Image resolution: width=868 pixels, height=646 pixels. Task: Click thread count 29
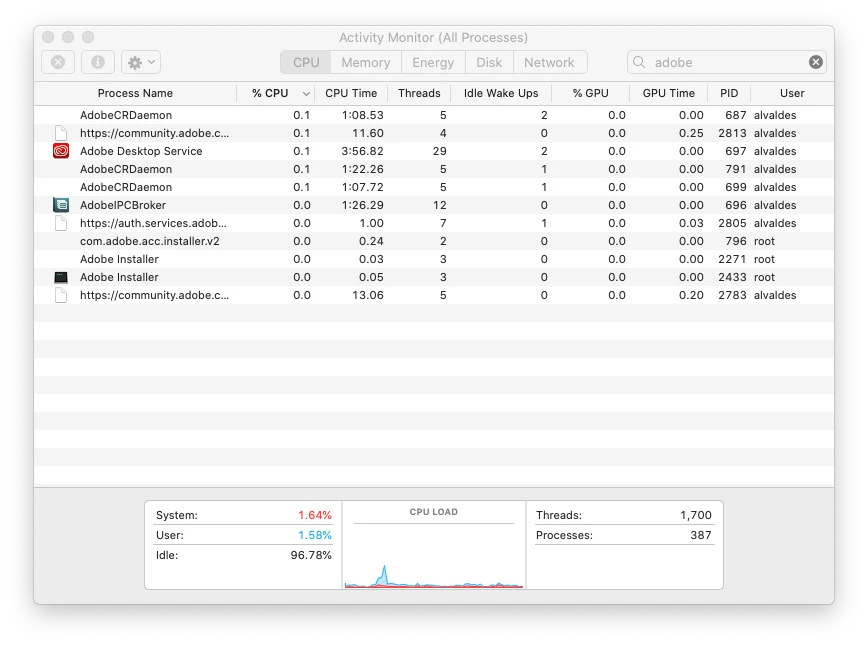(440, 151)
